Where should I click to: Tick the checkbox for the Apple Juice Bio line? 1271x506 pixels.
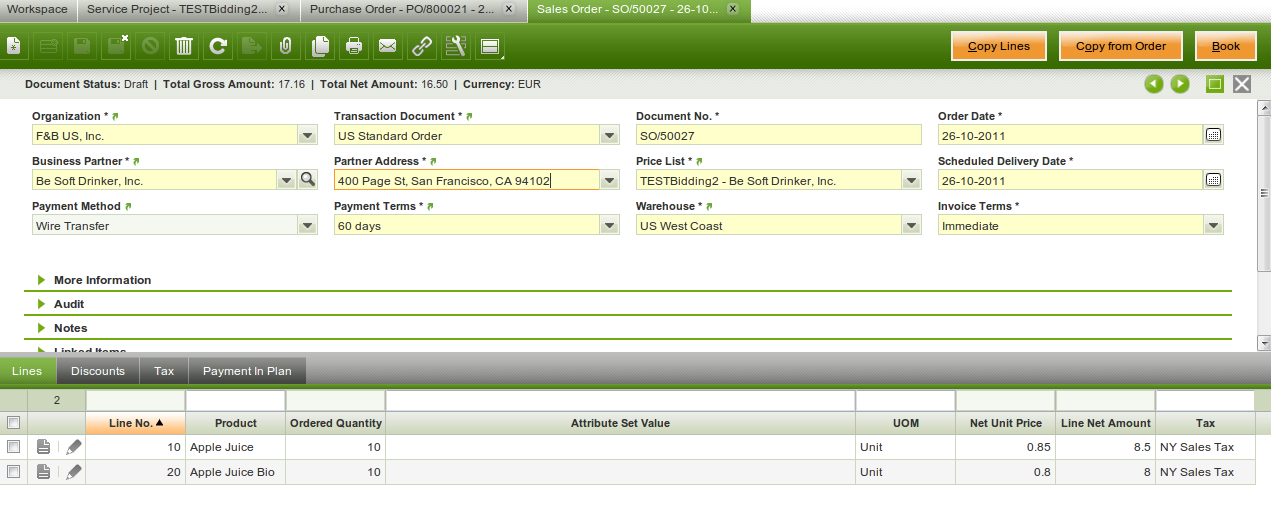pos(13,472)
